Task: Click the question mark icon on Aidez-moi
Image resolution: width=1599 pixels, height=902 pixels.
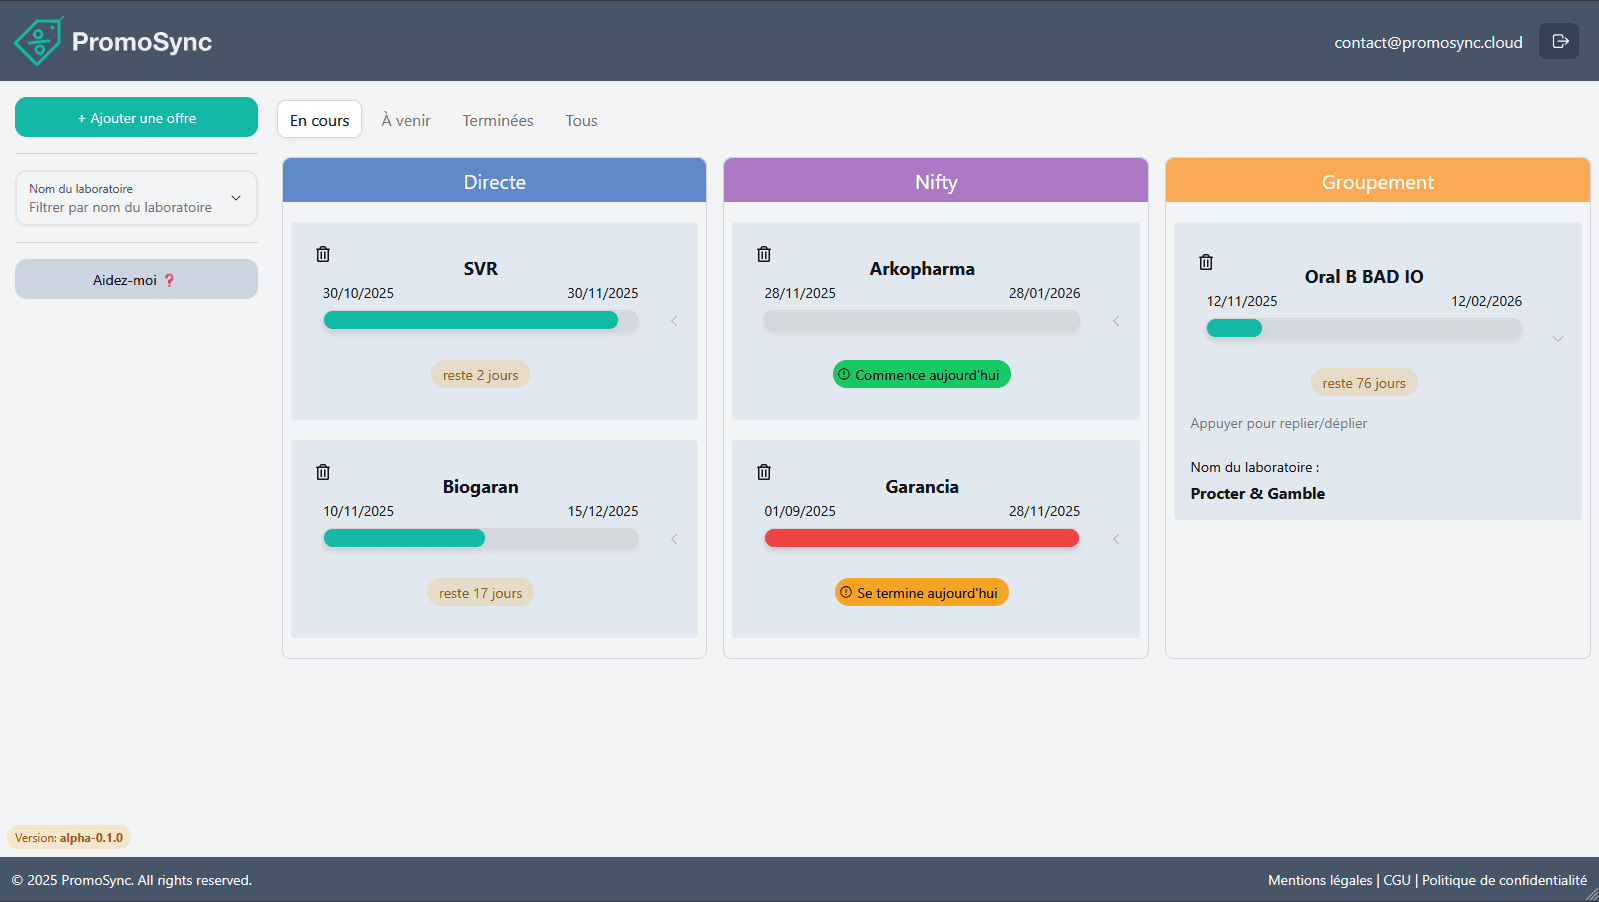Action: click(x=169, y=280)
